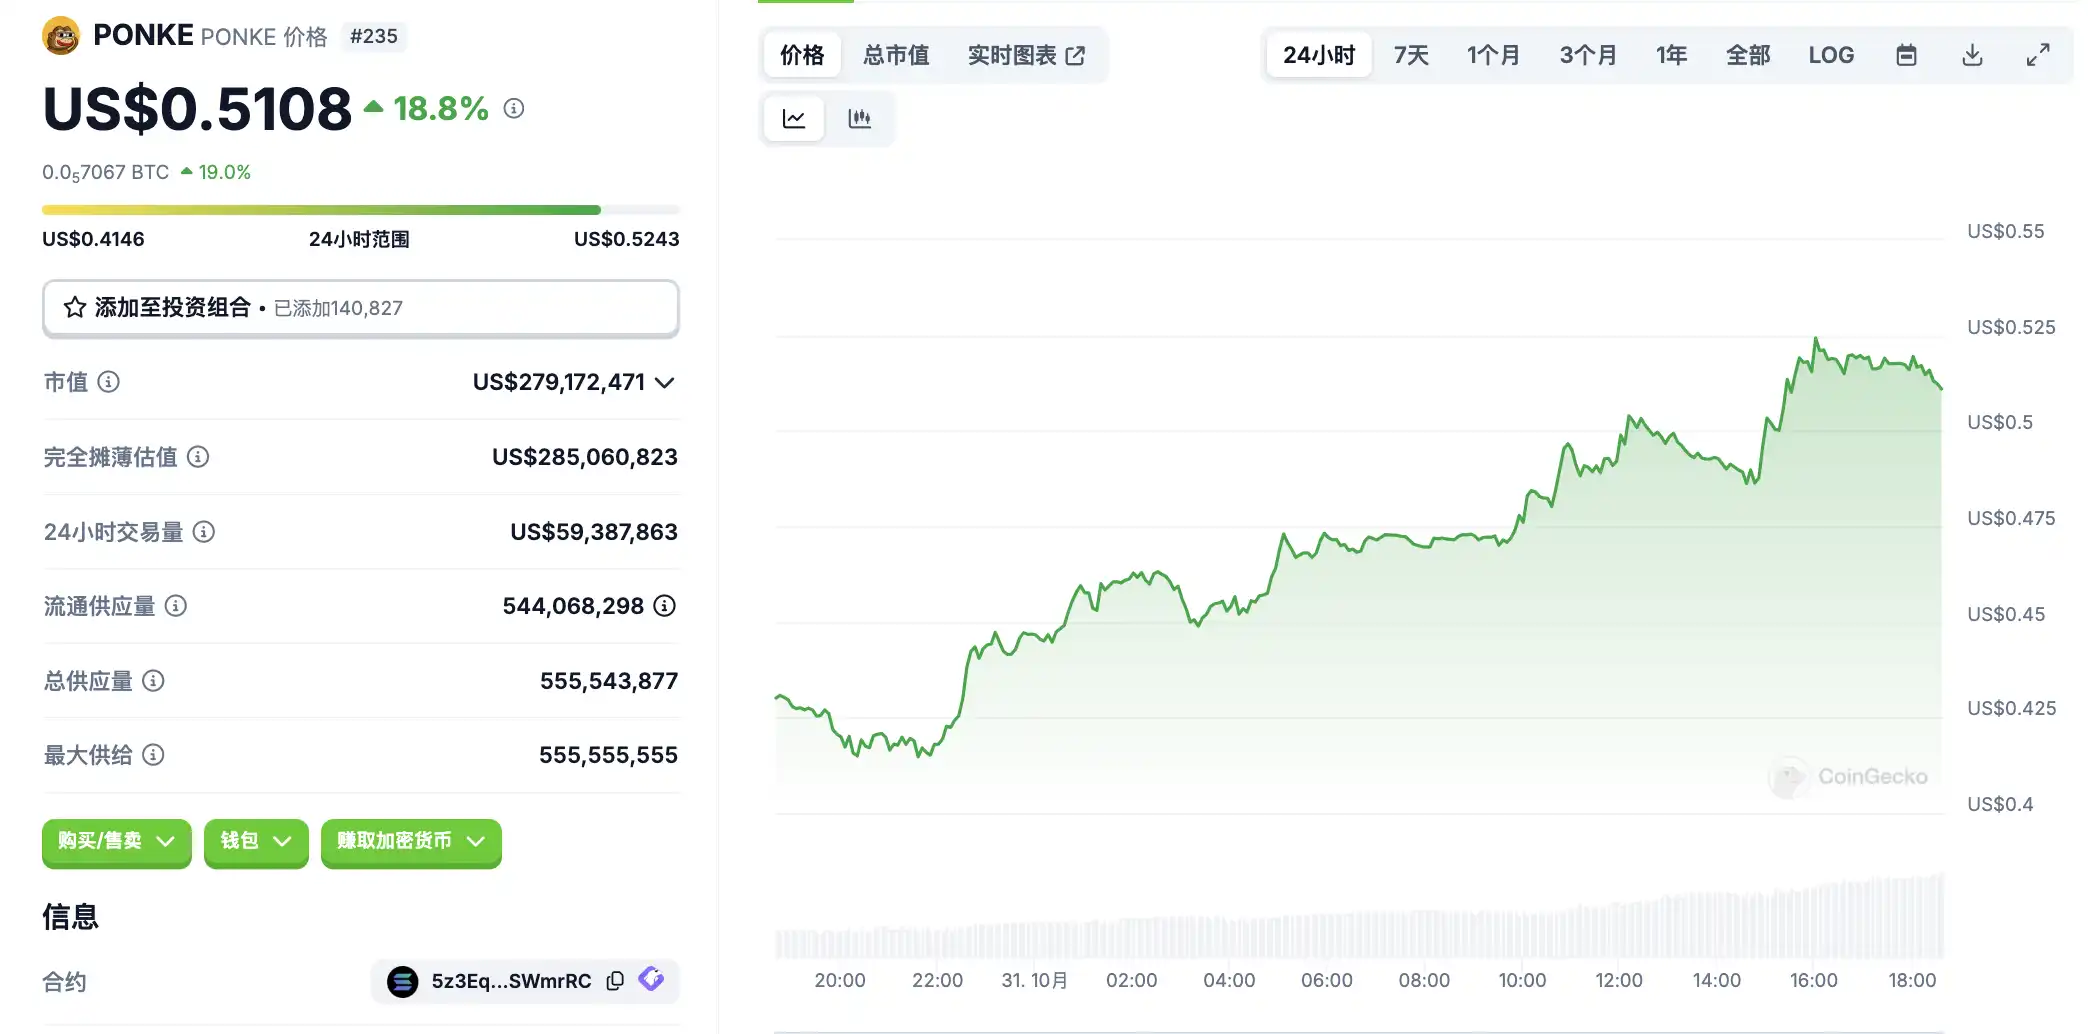The width and height of the screenshot is (2088, 1034).
Task: Click the max supply value 555,555,555
Action: (608, 755)
